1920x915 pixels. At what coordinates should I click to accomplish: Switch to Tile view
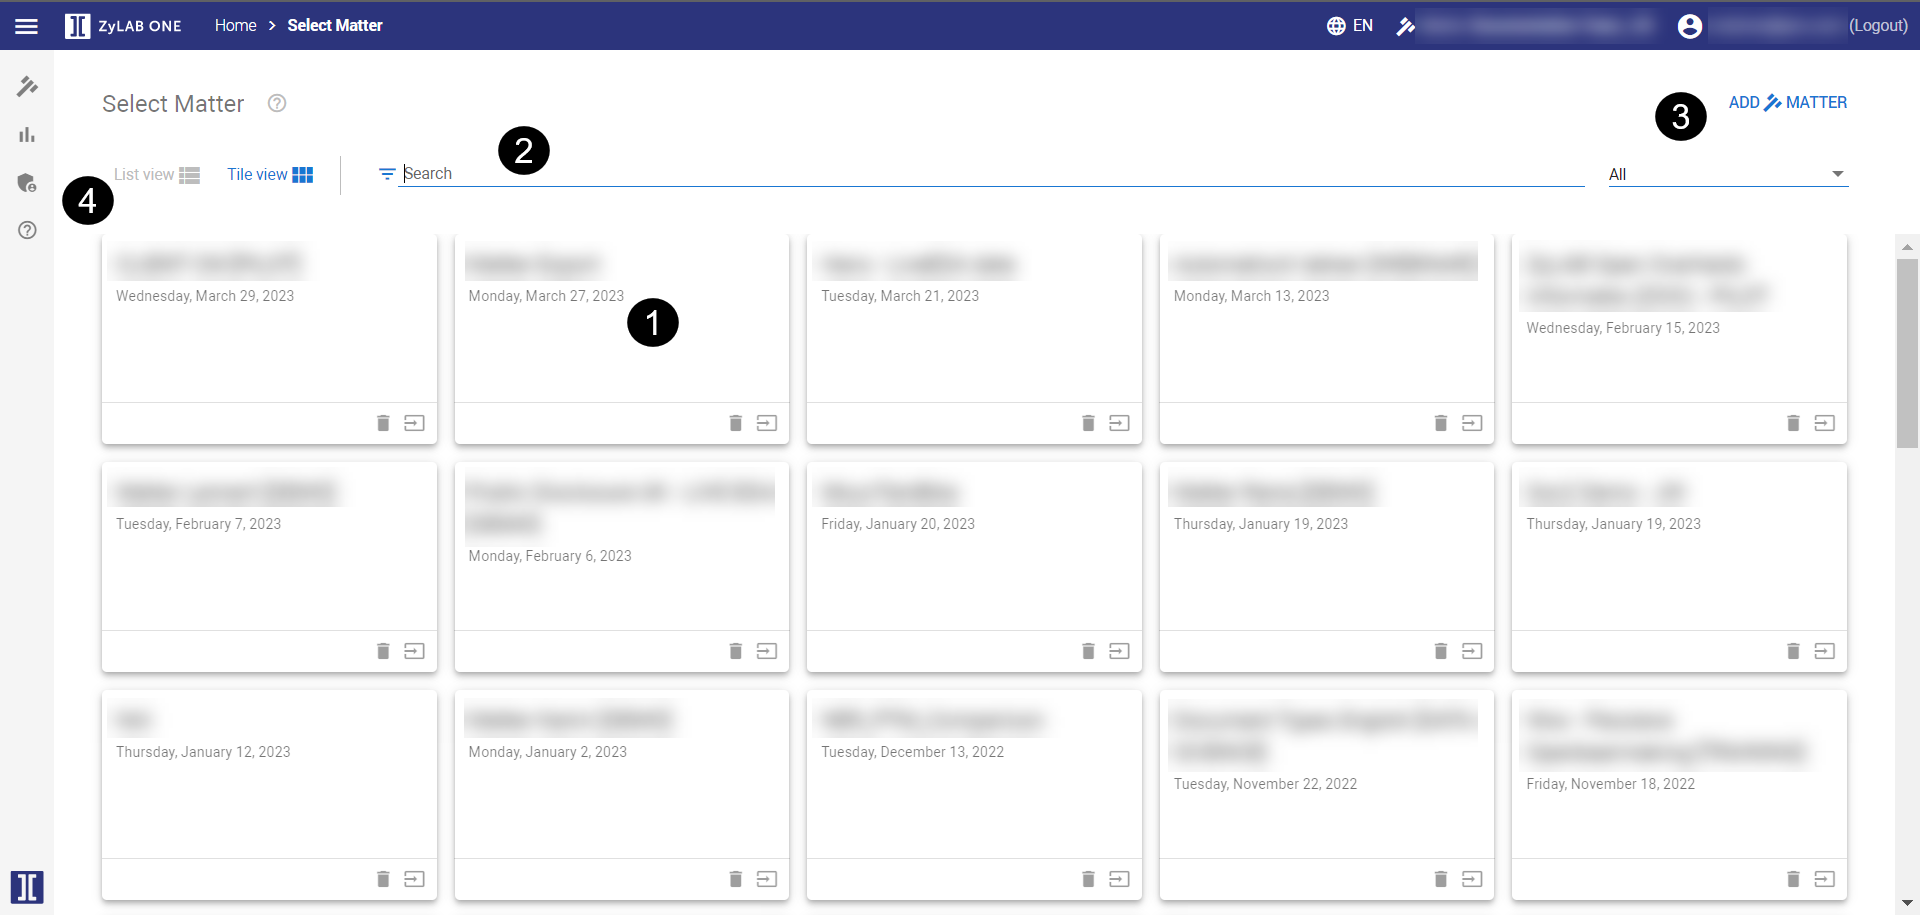pos(270,175)
